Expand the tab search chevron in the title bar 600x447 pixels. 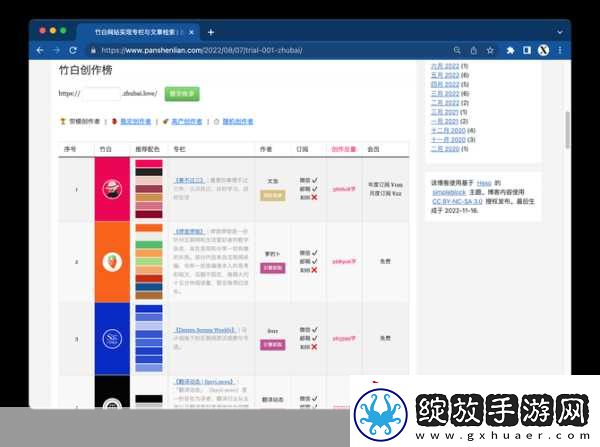coord(560,33)
